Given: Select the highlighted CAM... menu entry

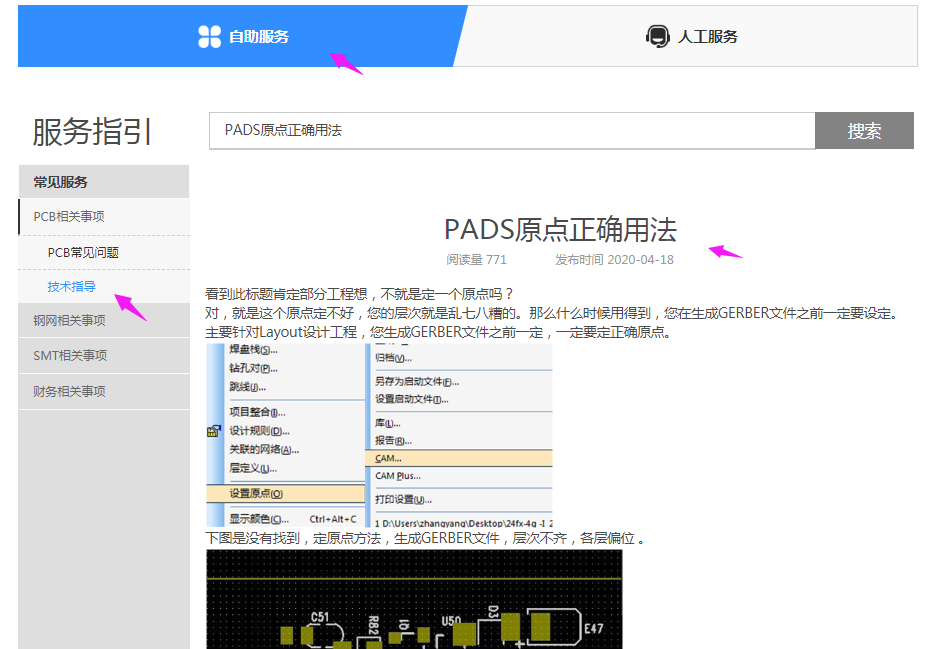Looking at the screenshot, I should point(388,458).
